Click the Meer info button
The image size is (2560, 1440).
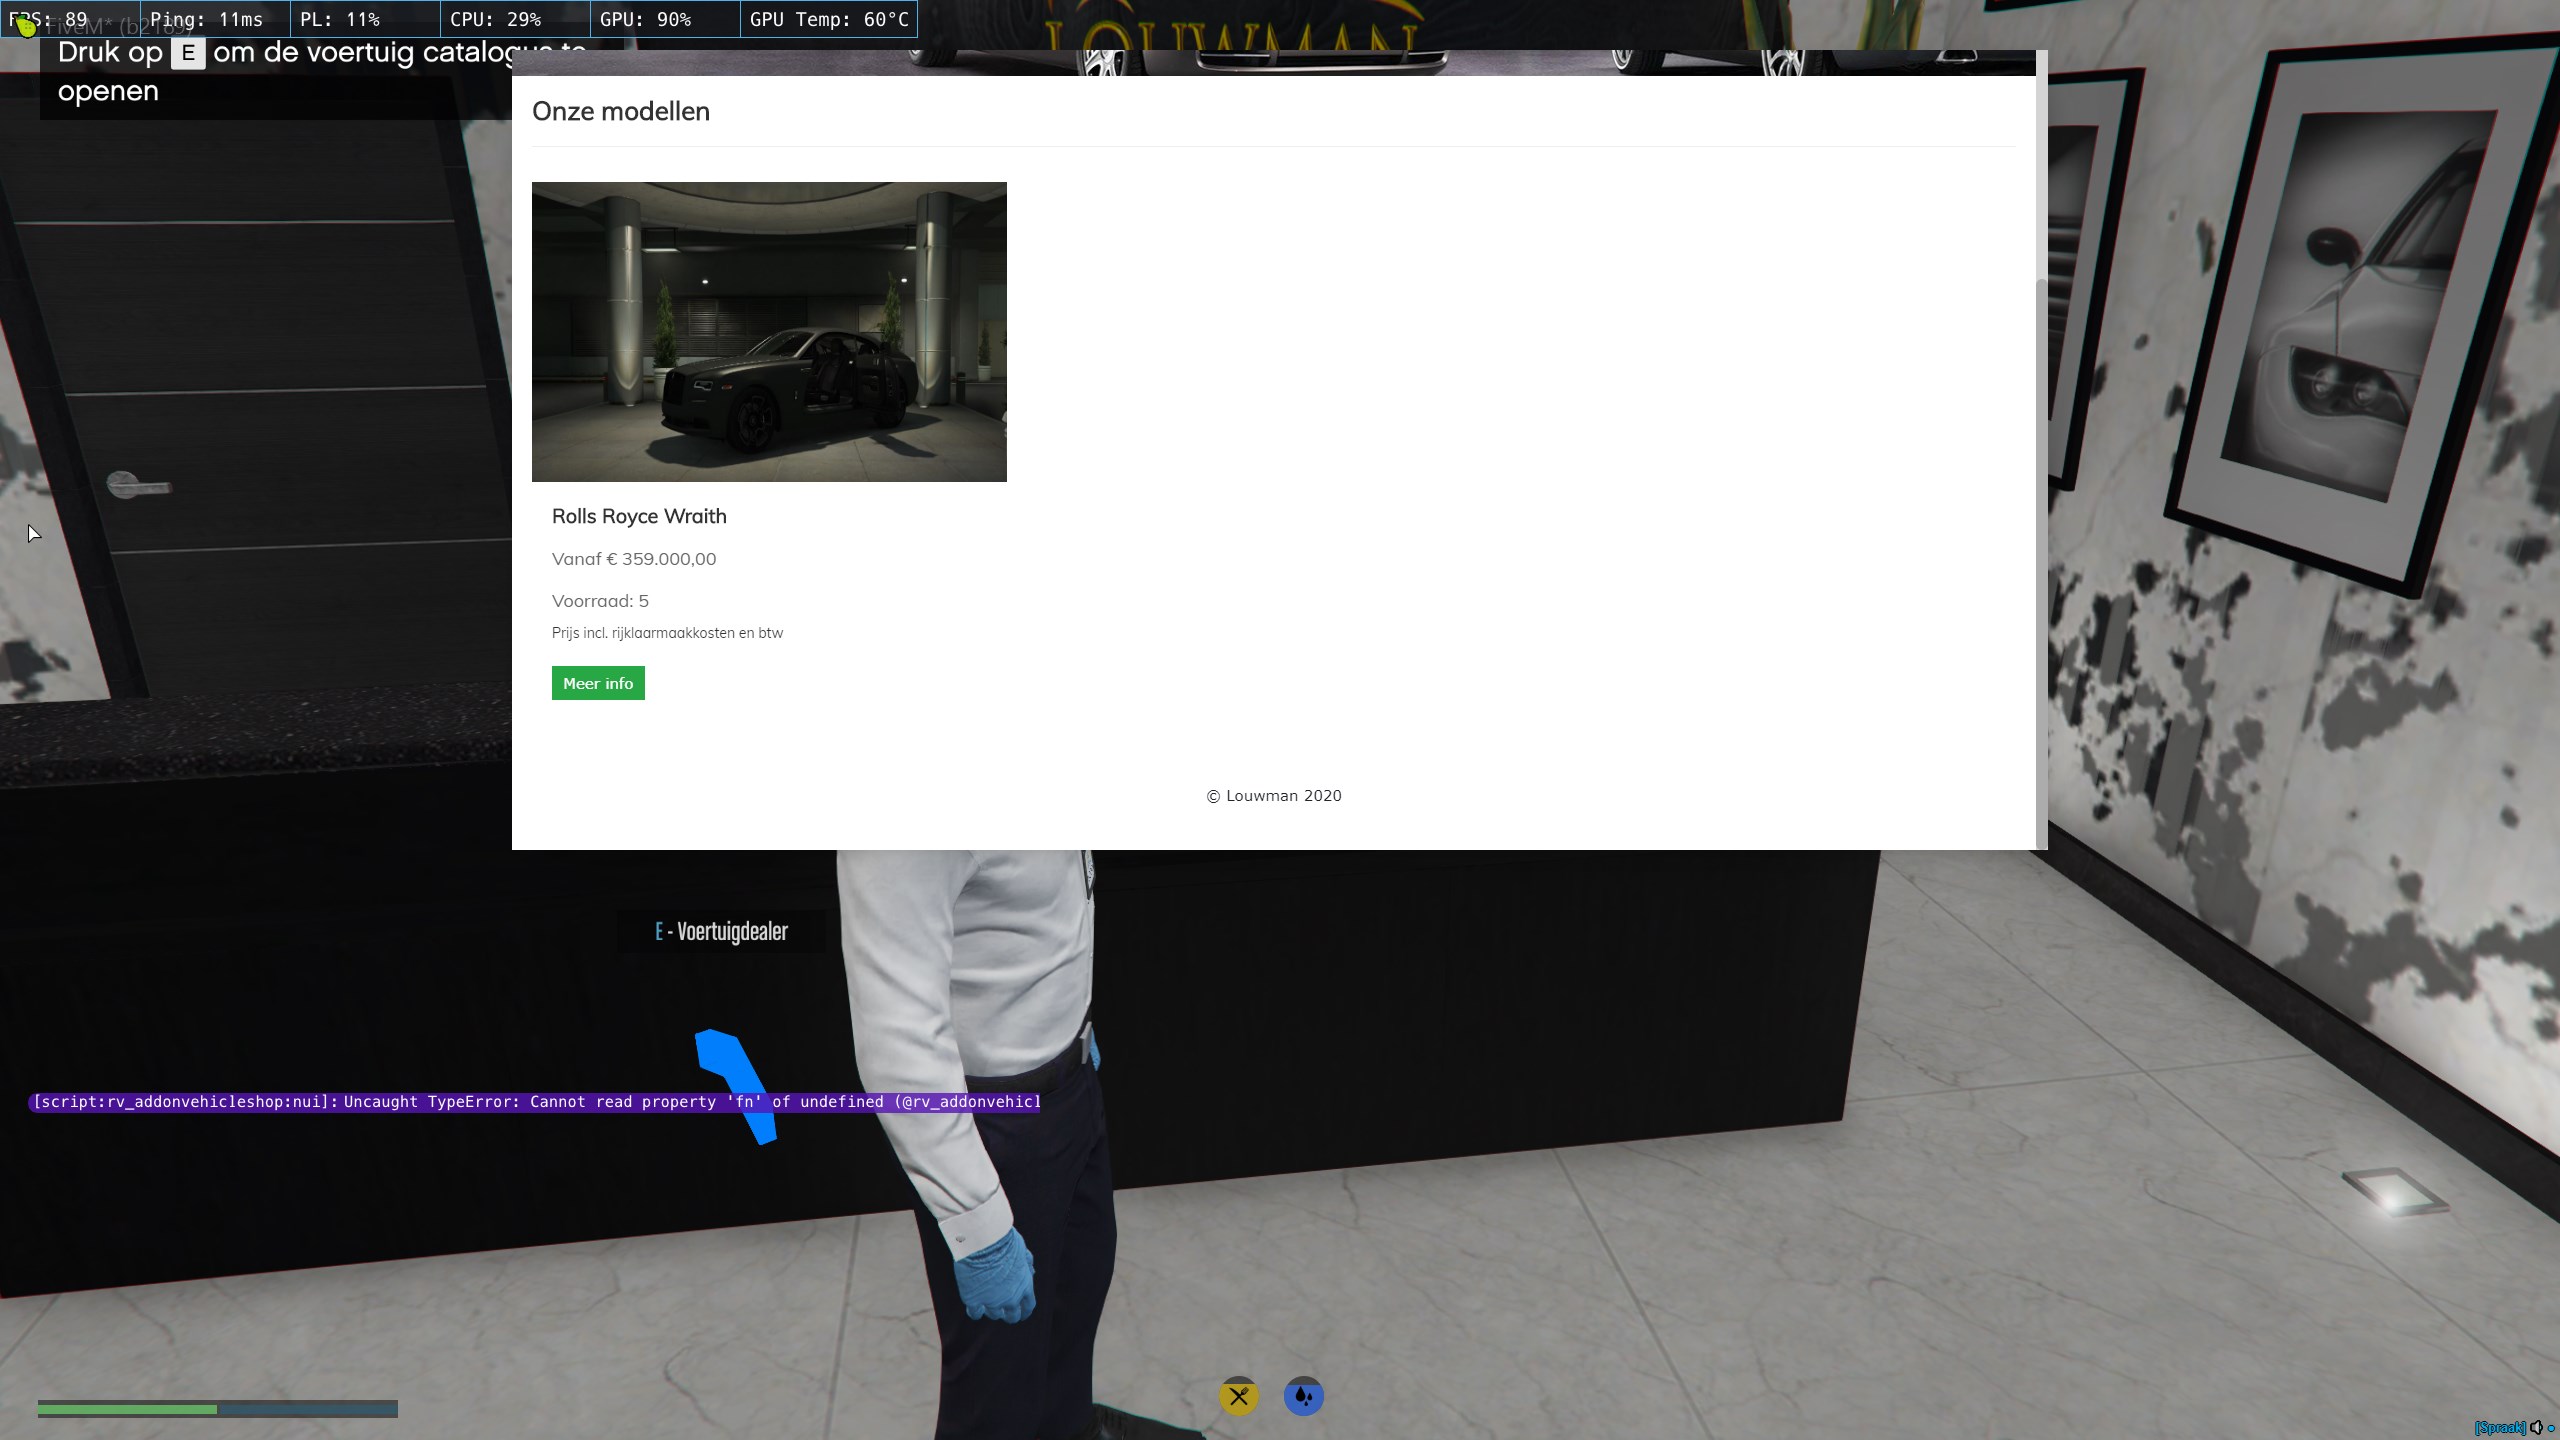pyautogui.click(x=598, y=683)
